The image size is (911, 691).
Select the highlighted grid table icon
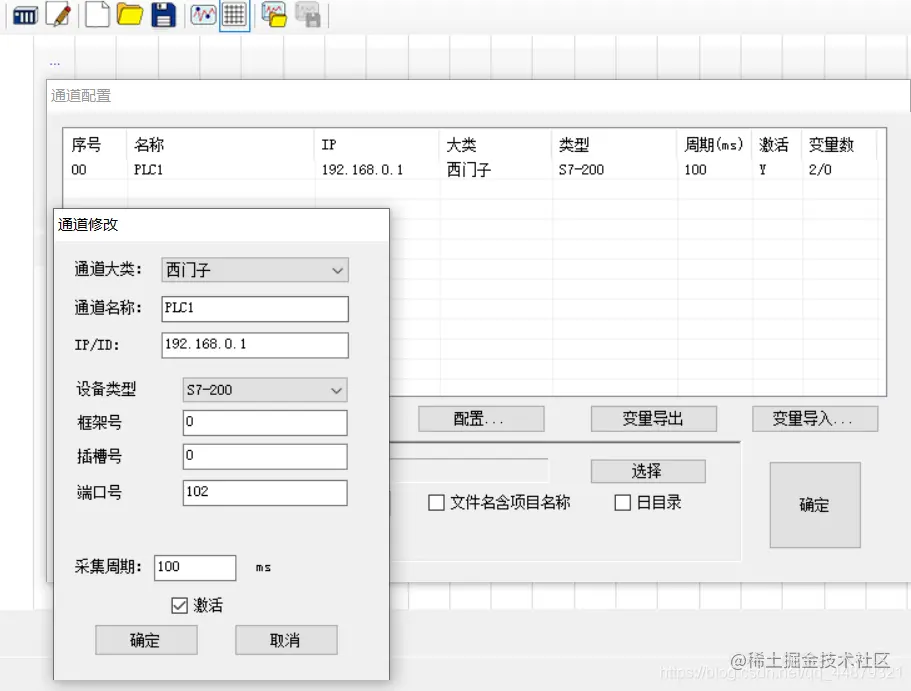[x=234, y=15]
